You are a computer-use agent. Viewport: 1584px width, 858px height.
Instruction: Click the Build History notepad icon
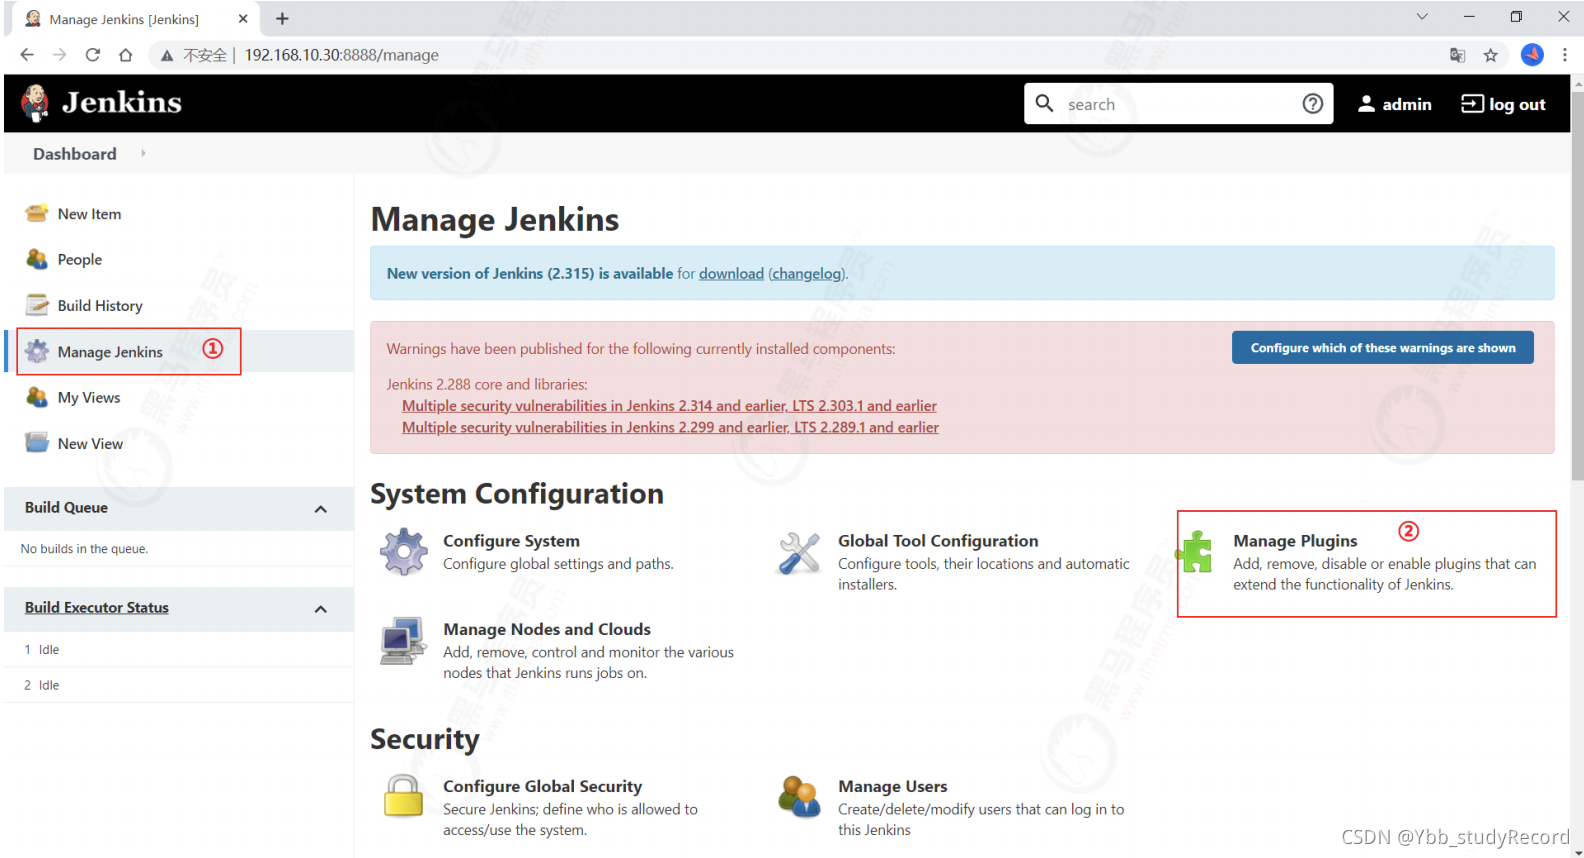point(37,305)
